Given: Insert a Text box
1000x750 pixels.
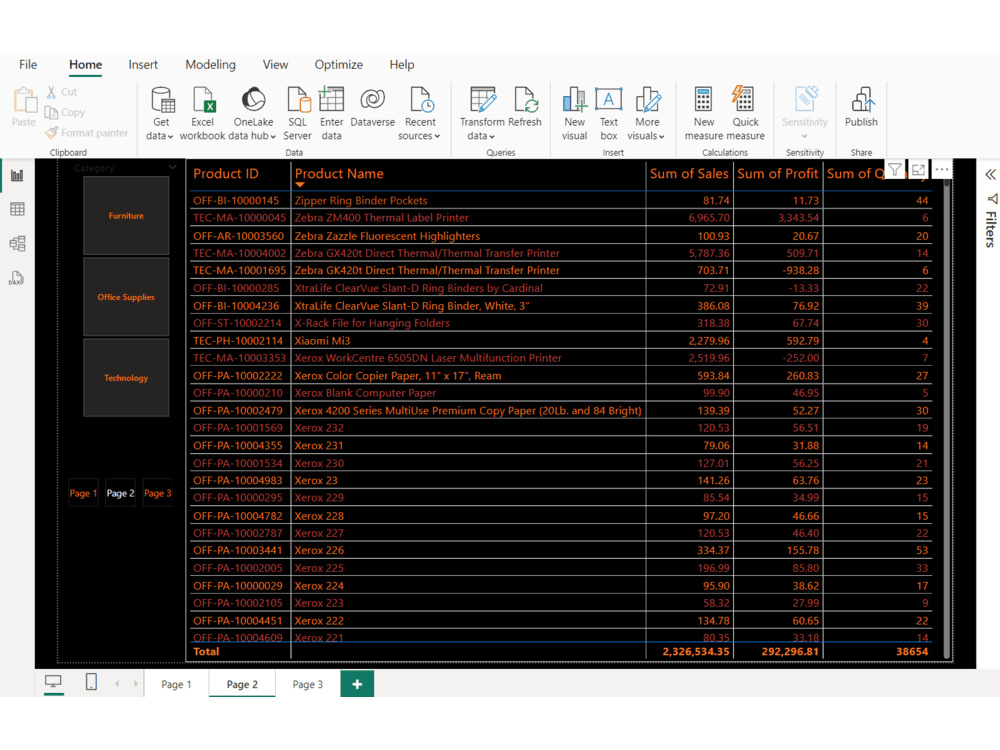Looking at the screenshot, I should (x=609, y=110).
